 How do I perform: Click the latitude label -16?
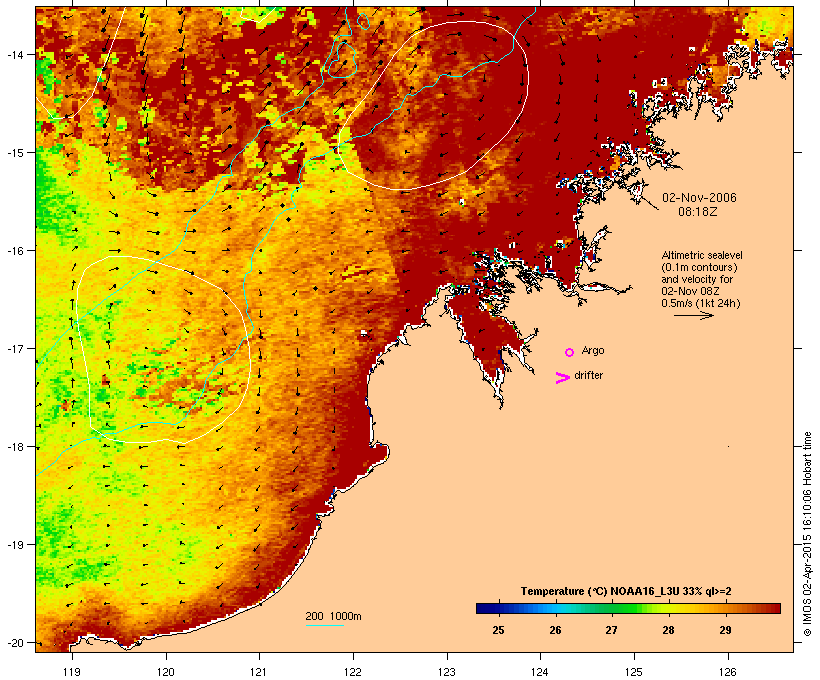point(14,251)
